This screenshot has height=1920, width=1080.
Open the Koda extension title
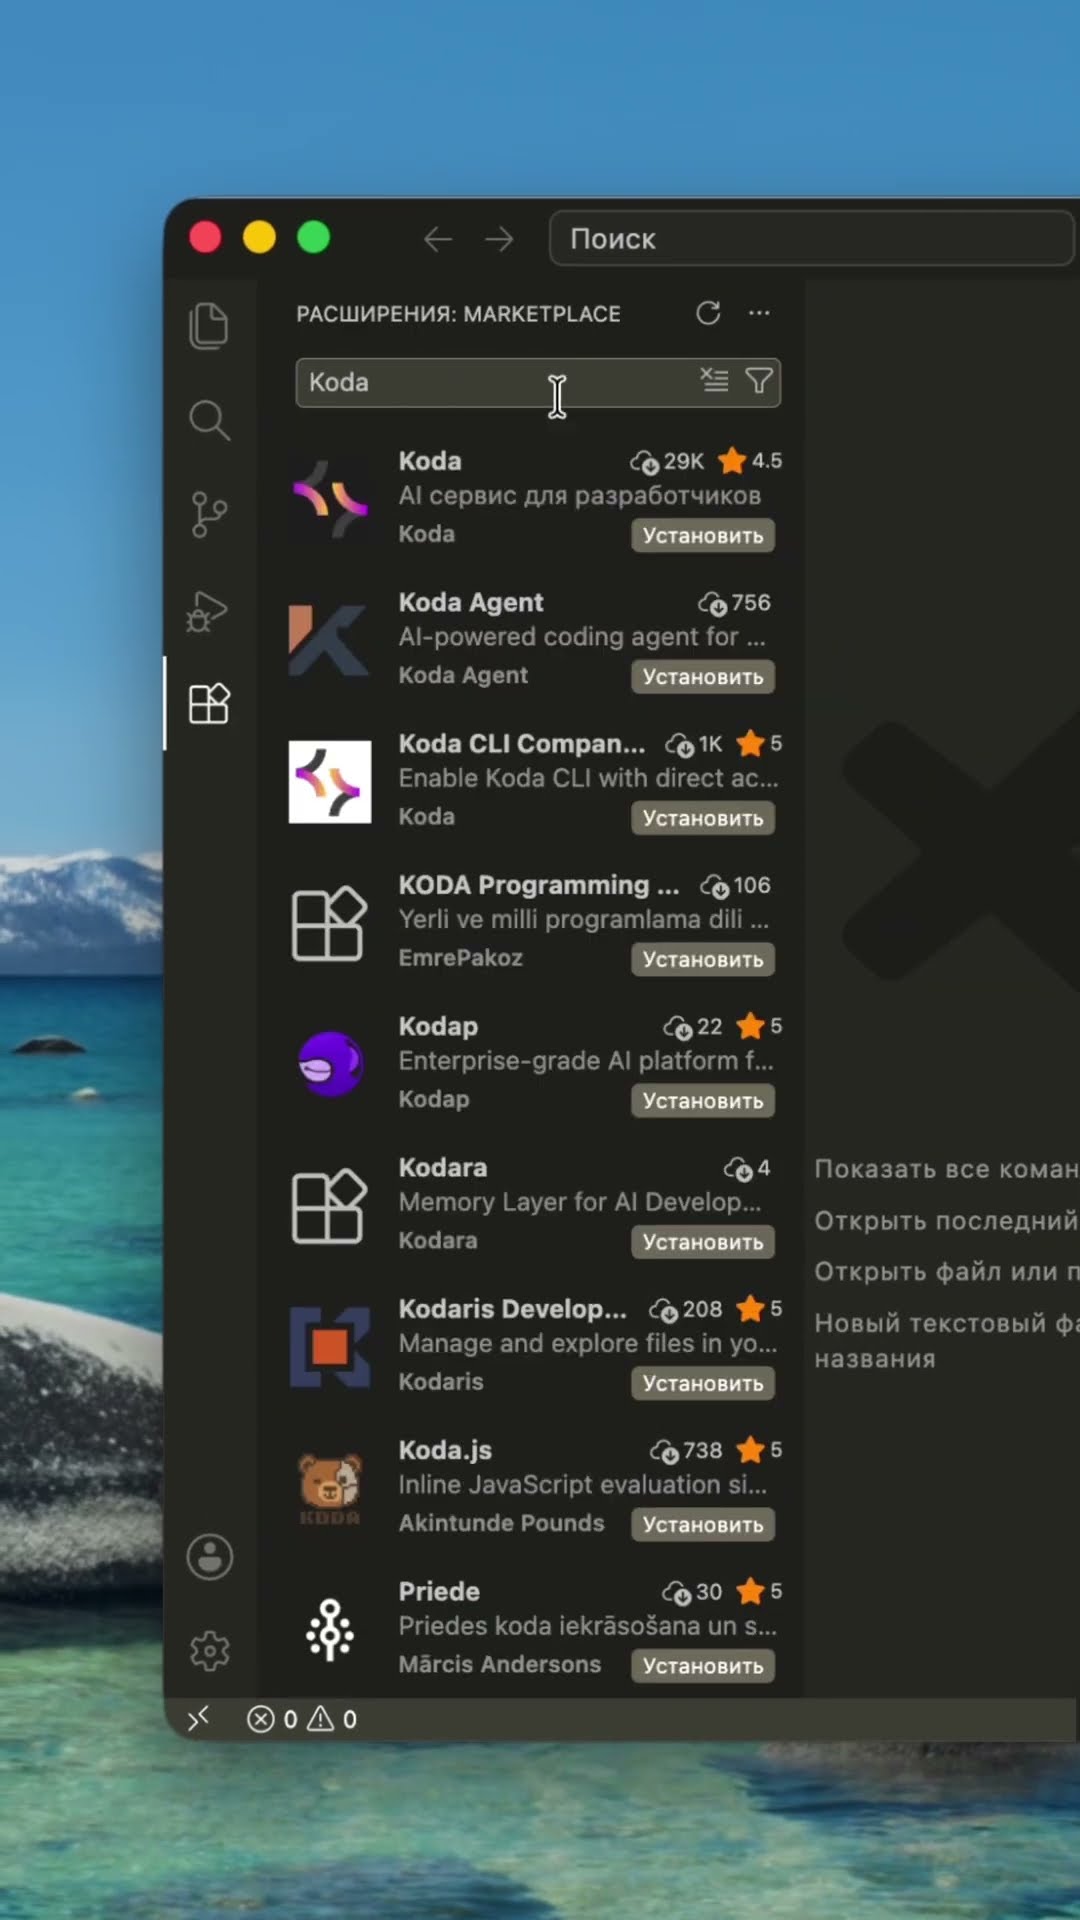pyautogui.click(x=430, y=461)
